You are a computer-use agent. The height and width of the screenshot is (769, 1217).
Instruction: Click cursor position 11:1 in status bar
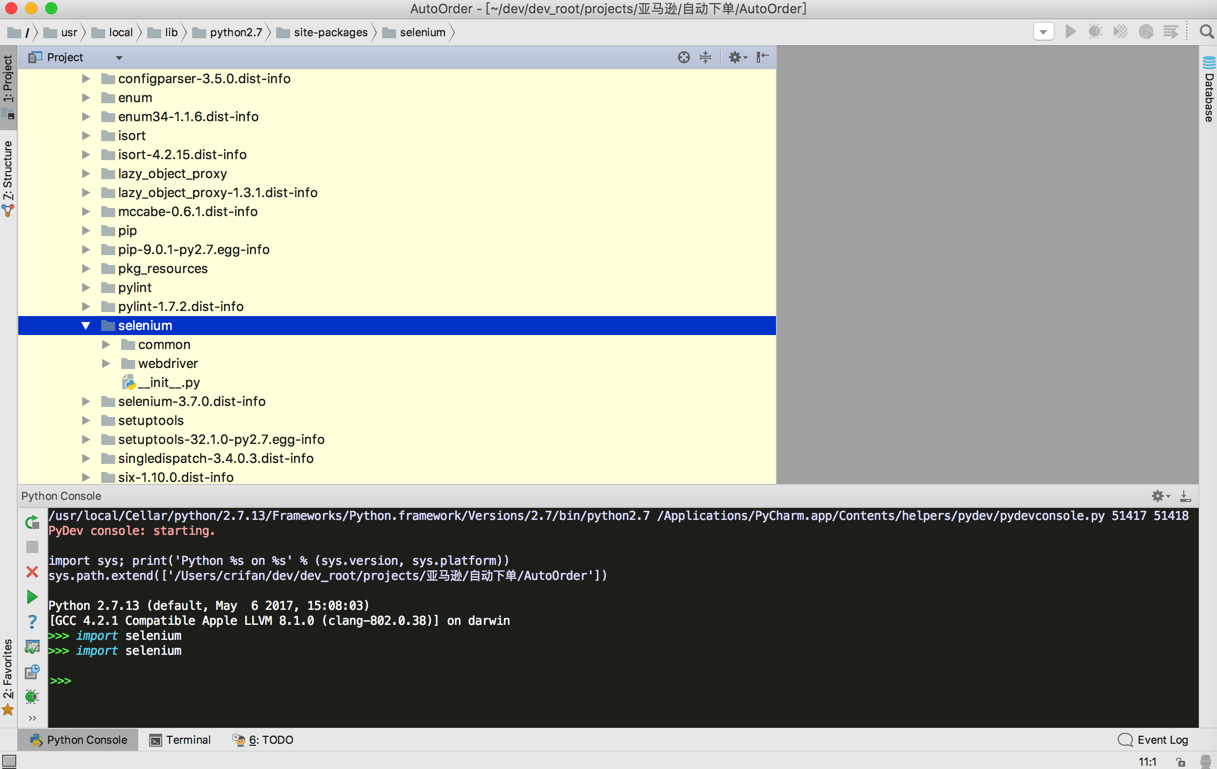1147,762
